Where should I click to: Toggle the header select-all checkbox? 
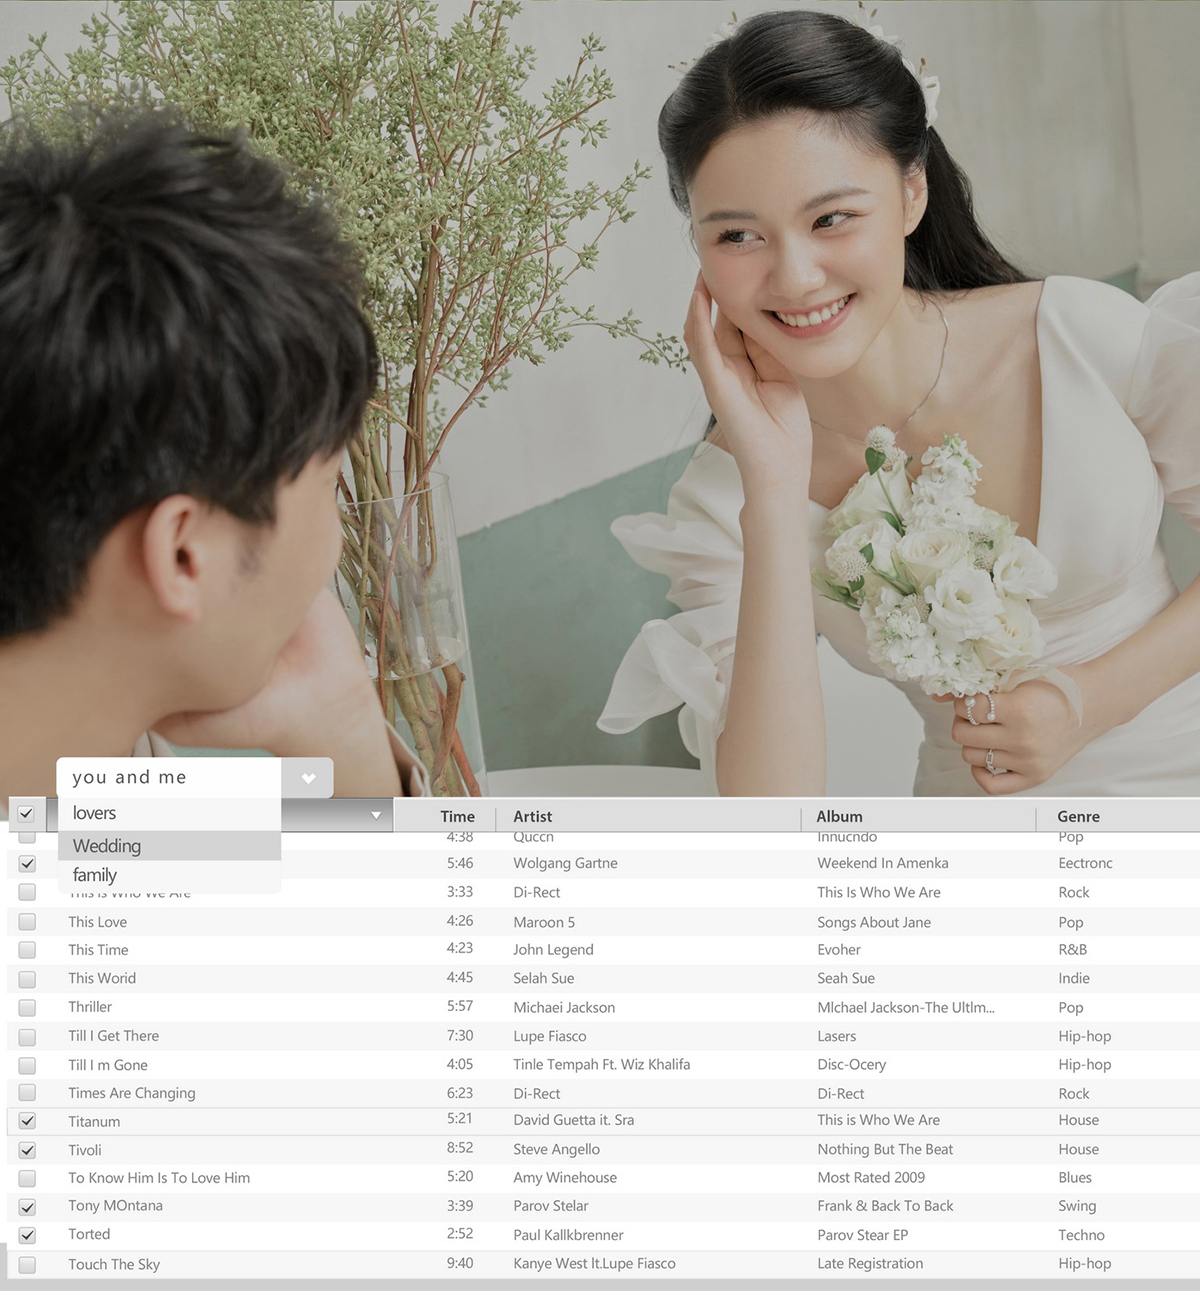pos(27,814)
